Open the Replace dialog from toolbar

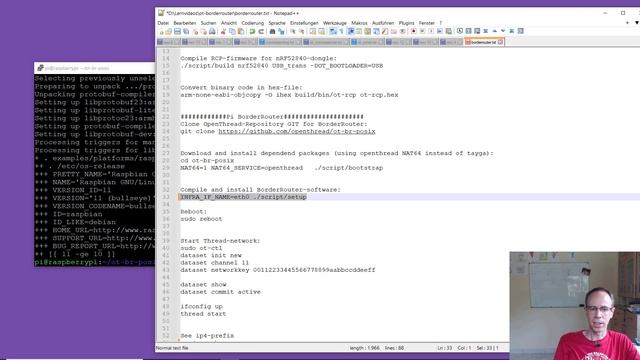281,31
